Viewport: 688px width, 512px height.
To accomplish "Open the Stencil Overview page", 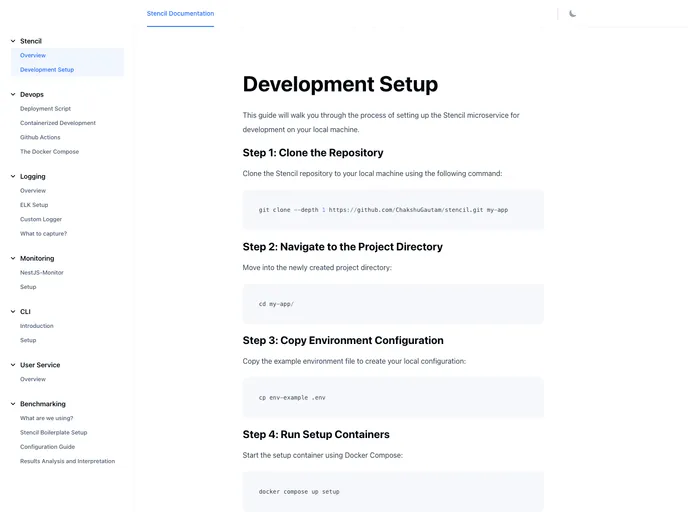I will click(x=33, y=55).
